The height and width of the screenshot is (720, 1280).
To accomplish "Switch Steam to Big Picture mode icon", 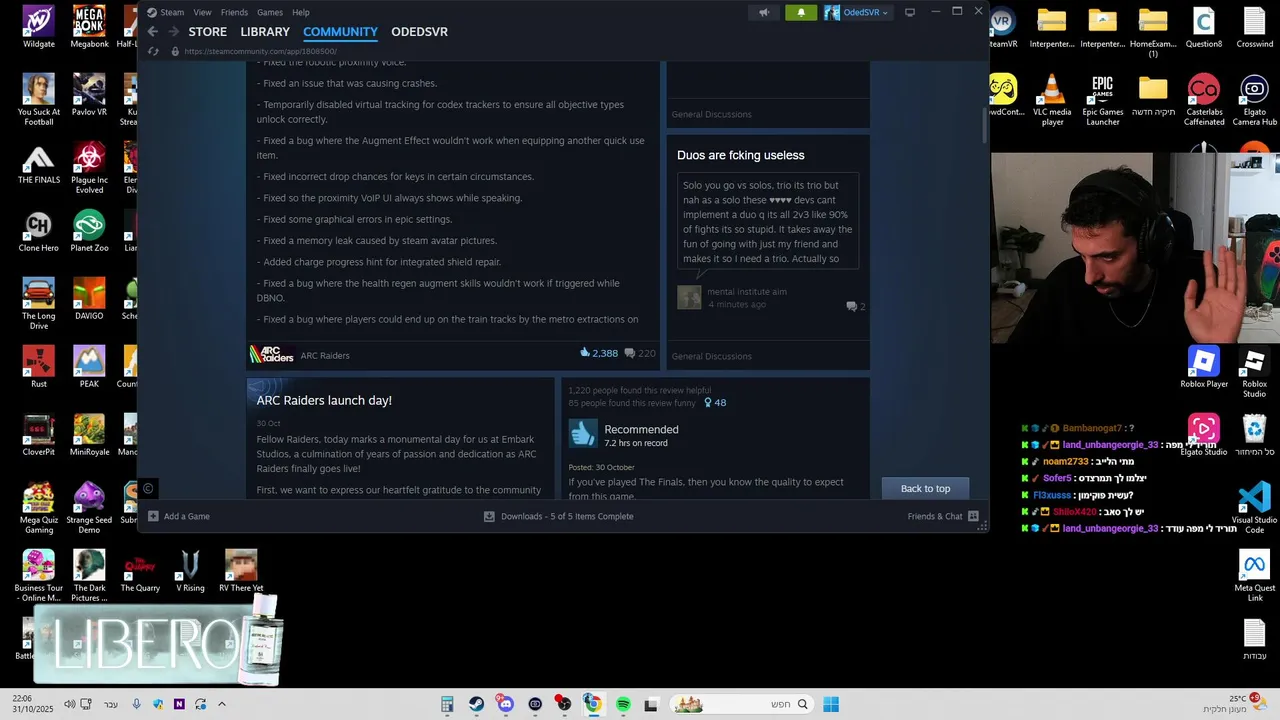I will [x=910, y=12].
